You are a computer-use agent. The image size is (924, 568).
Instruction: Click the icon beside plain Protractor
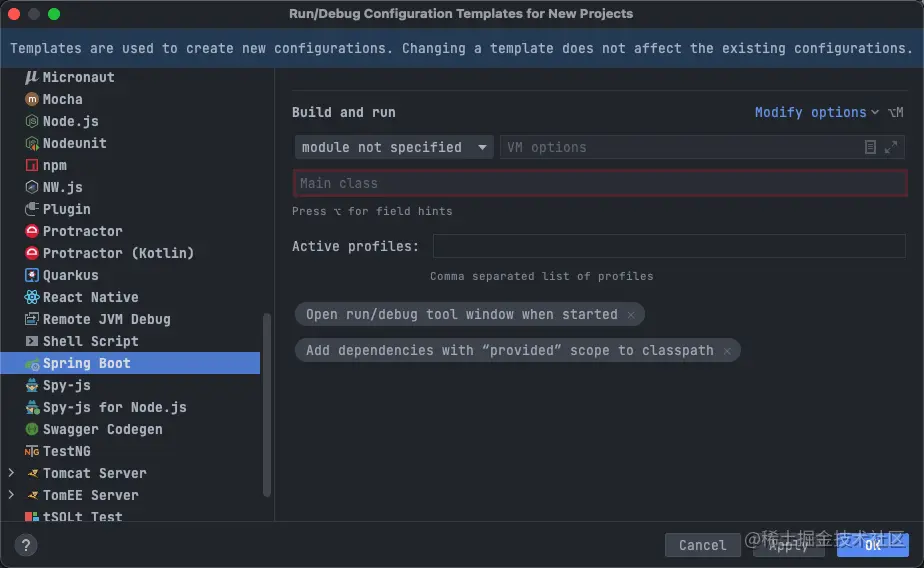pyautogui.click(x=32, y=231)
